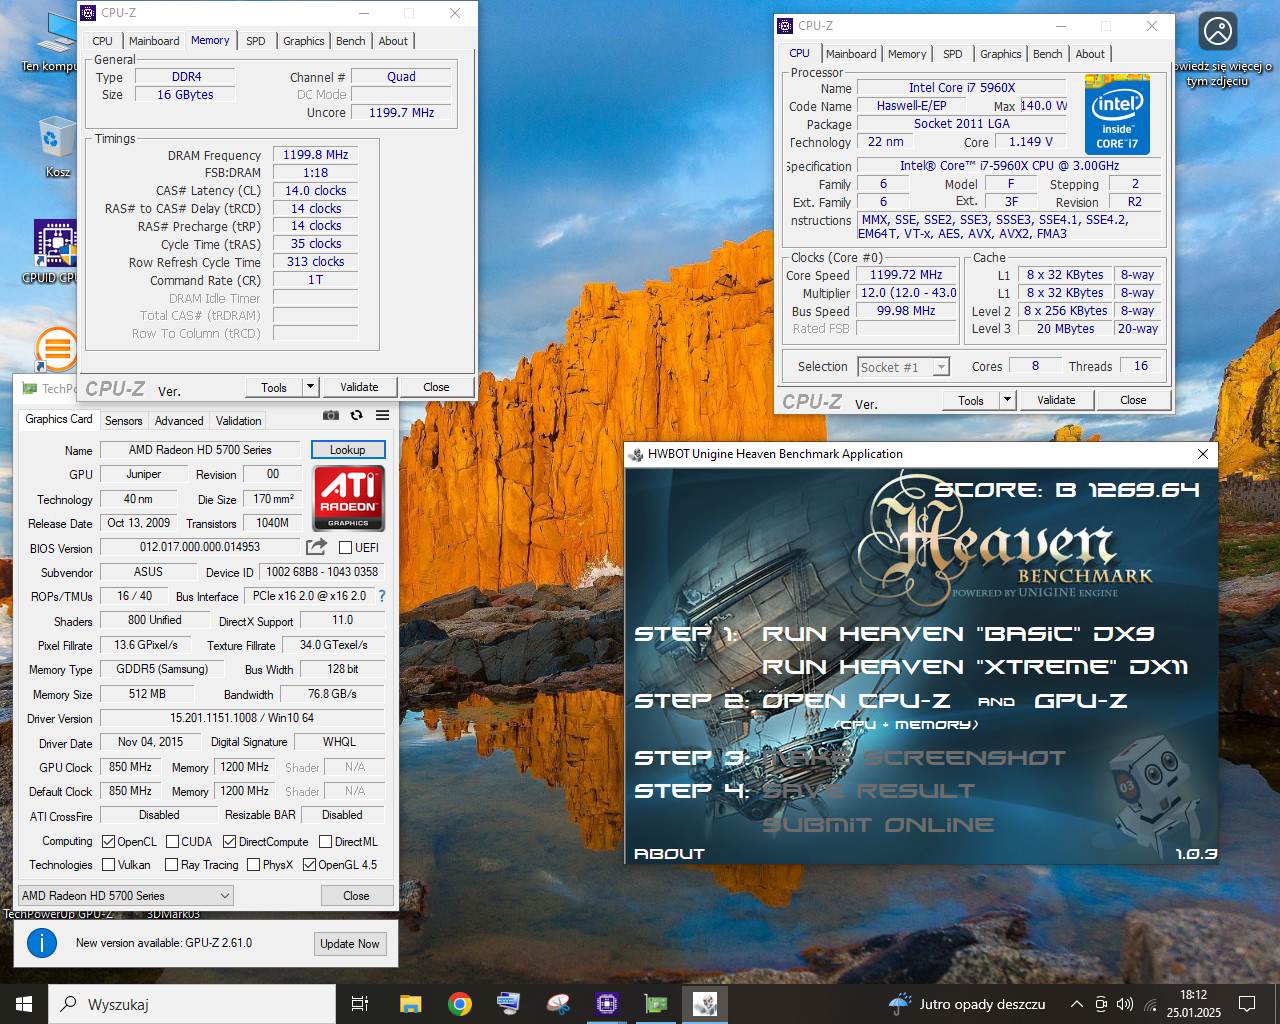Click the Update Now button
The image size is (1280, 1024).
tap(350, 944)
